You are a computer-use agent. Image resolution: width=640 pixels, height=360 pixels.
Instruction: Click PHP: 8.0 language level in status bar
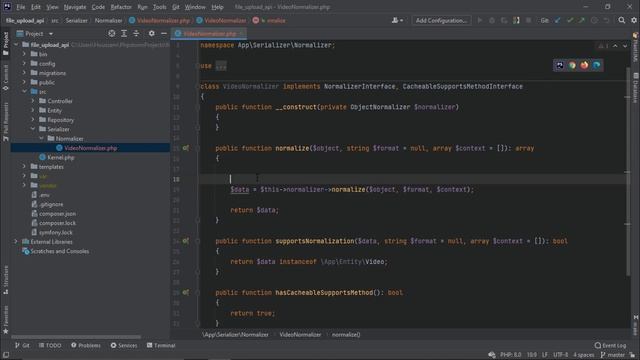point(511,355)
